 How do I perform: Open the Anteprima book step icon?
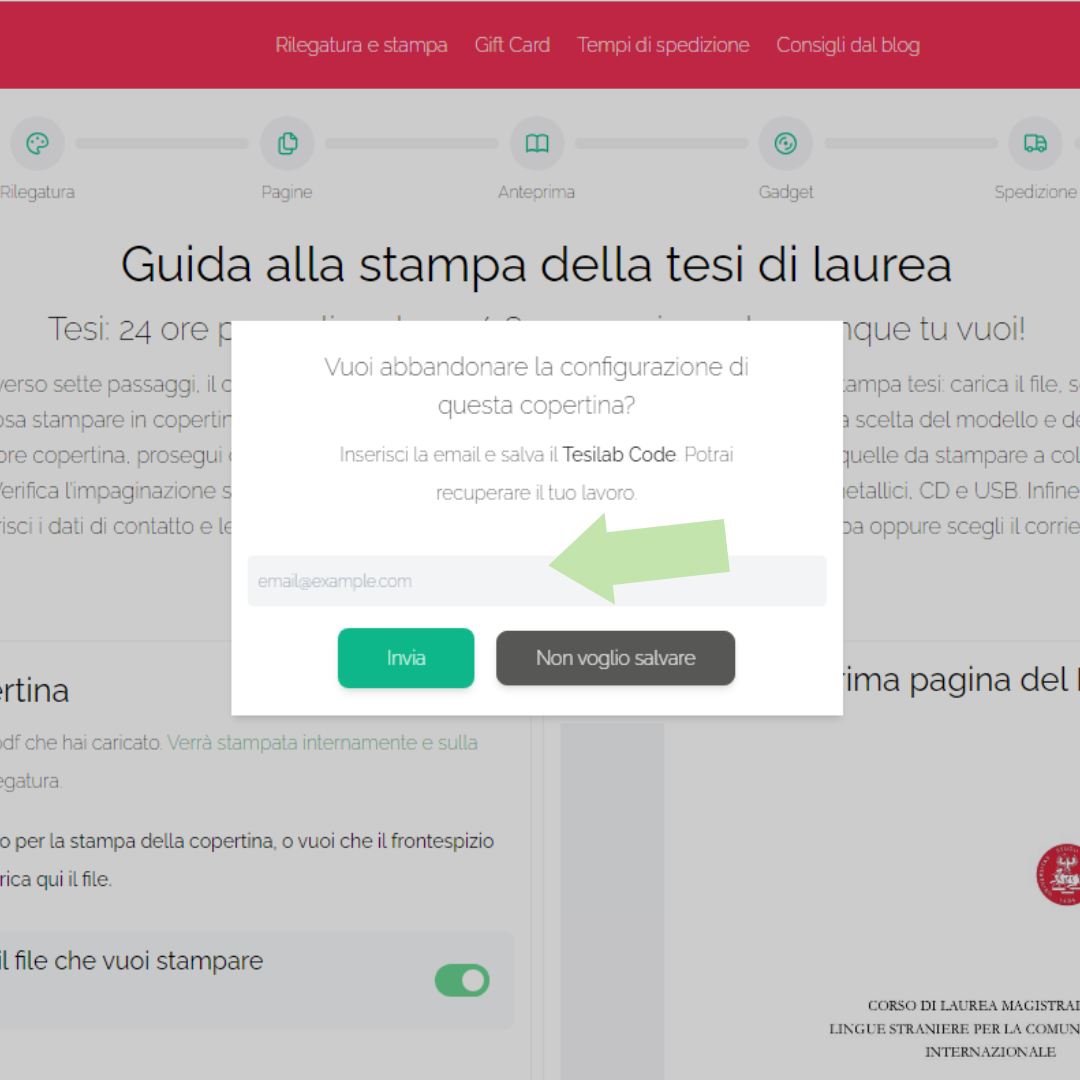537,143
